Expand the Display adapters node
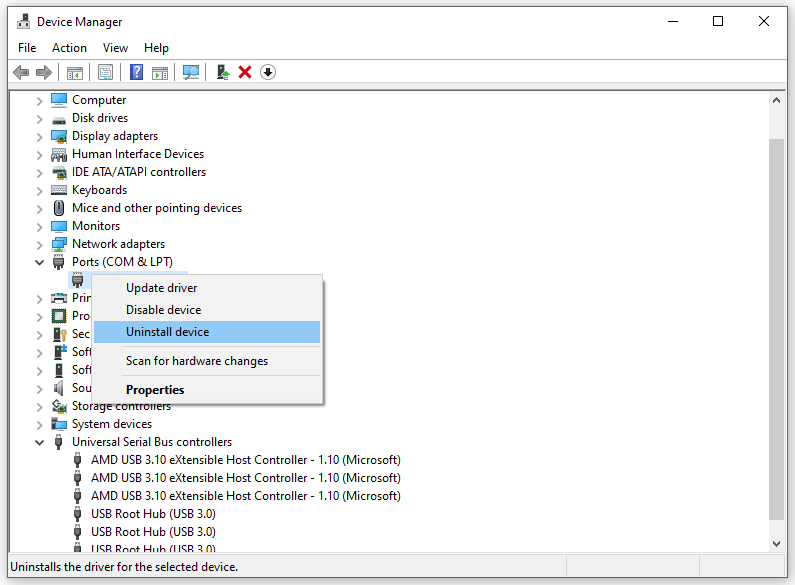 tap(40, 137)
